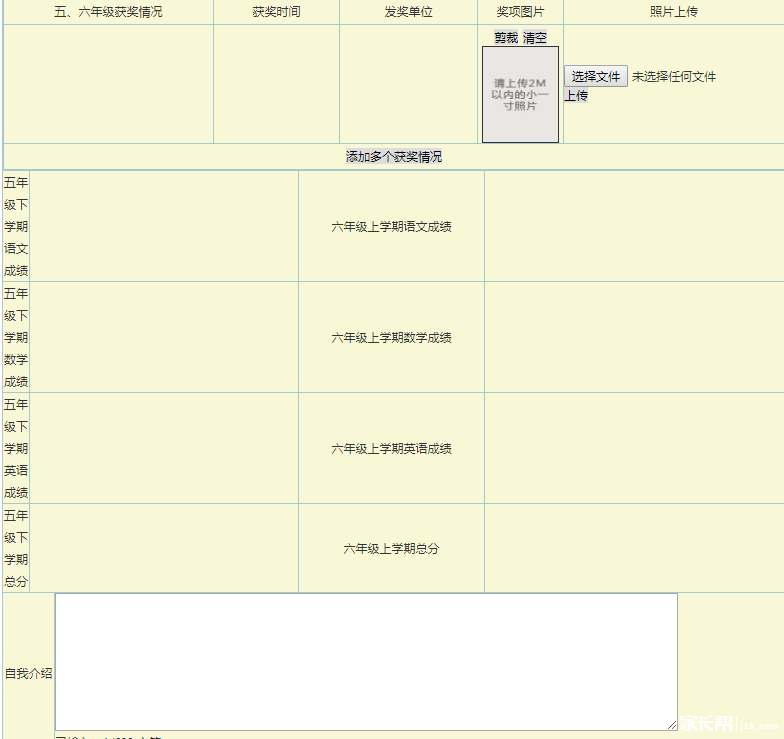Screen dimensions: 784x739
Task: Select the 六年级上学期总分 total field
Action: coord(634,549)
